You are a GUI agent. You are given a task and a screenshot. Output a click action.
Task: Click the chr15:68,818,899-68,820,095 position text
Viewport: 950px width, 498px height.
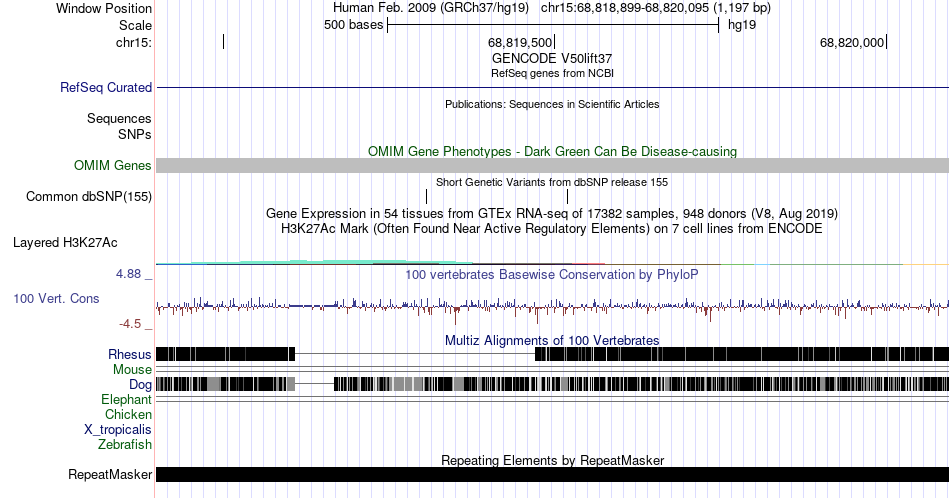[x=656, y=8]
